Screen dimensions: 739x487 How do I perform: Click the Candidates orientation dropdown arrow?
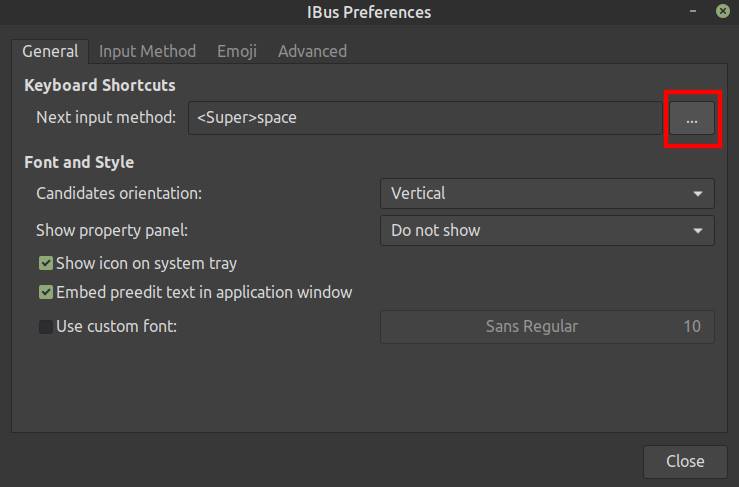pos(697,194)
